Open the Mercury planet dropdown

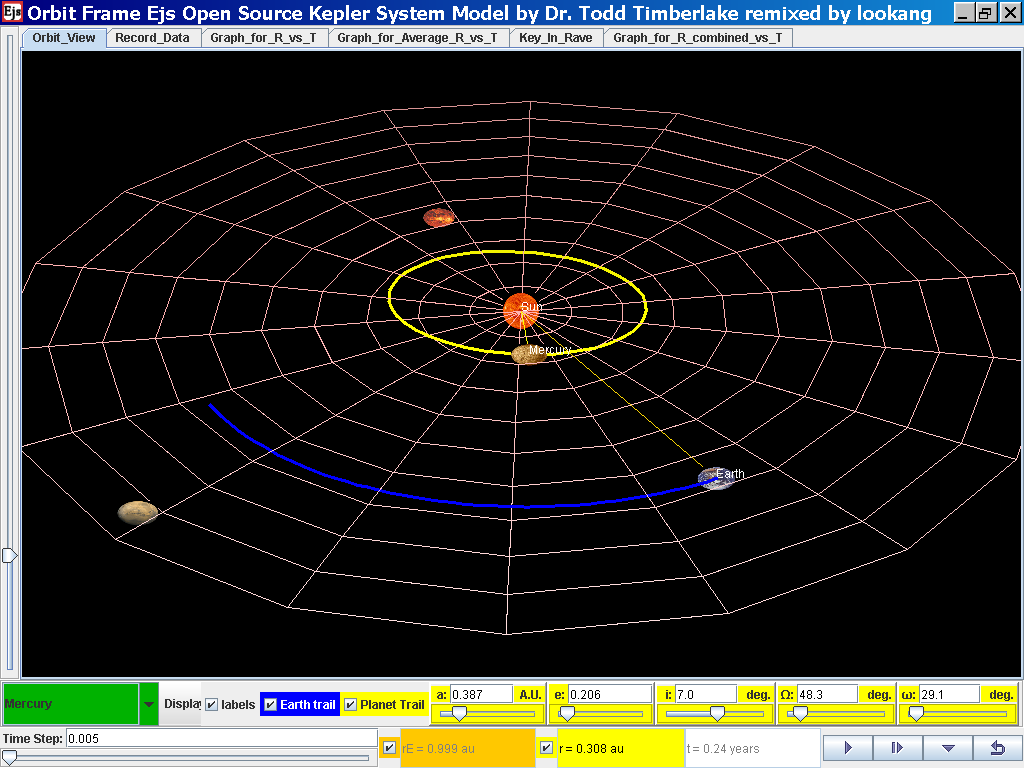pos(149,704)
